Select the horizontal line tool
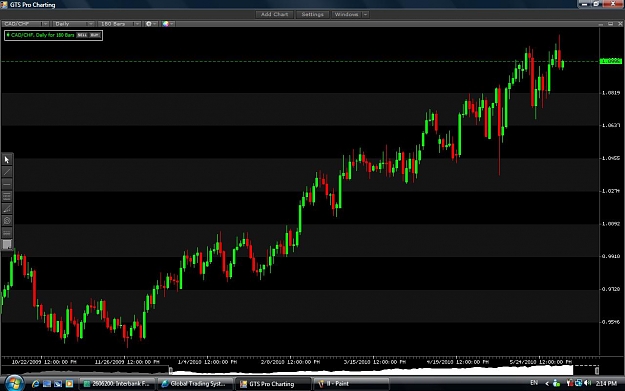 click(x=7, y=184)
